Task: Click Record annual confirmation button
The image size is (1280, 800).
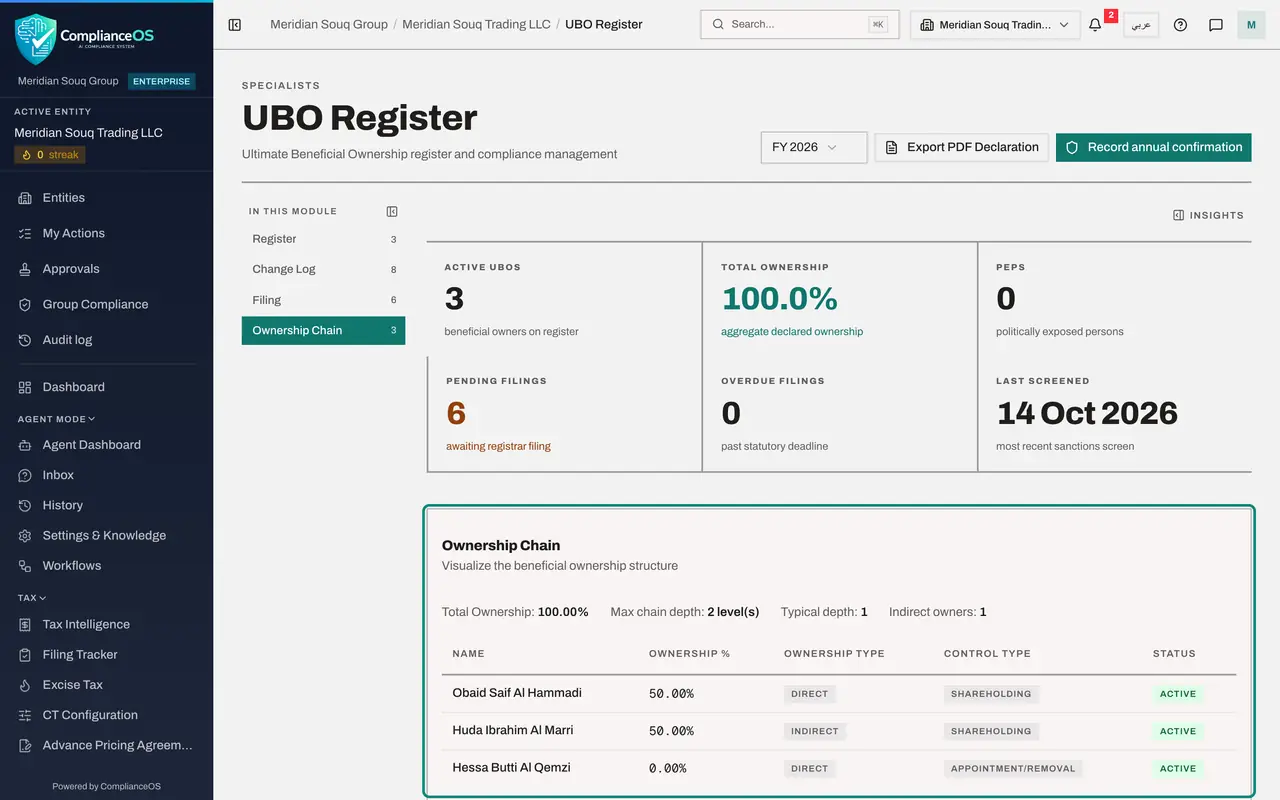Action: (1153, 147)
